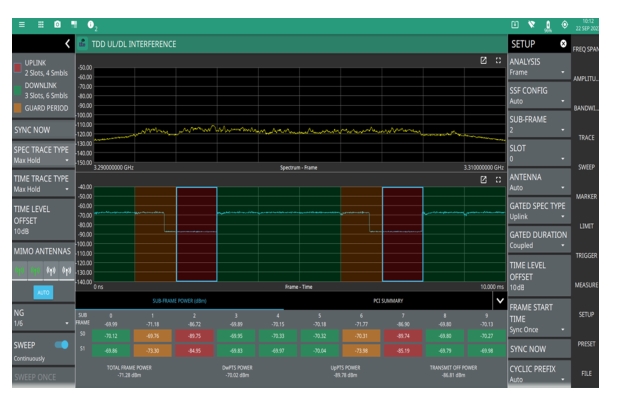The width and height of the screenshot is (632, 395).
Task: Click SYNC NOW in the left panel
Action: [43, 130]
